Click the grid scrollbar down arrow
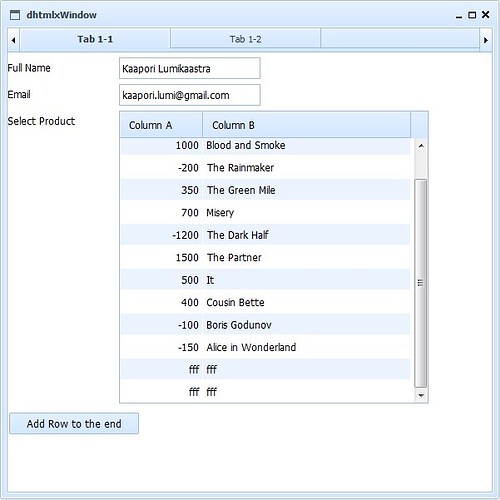Image resolution: width=500 pixels, height=500 pixels. (421, 395)
